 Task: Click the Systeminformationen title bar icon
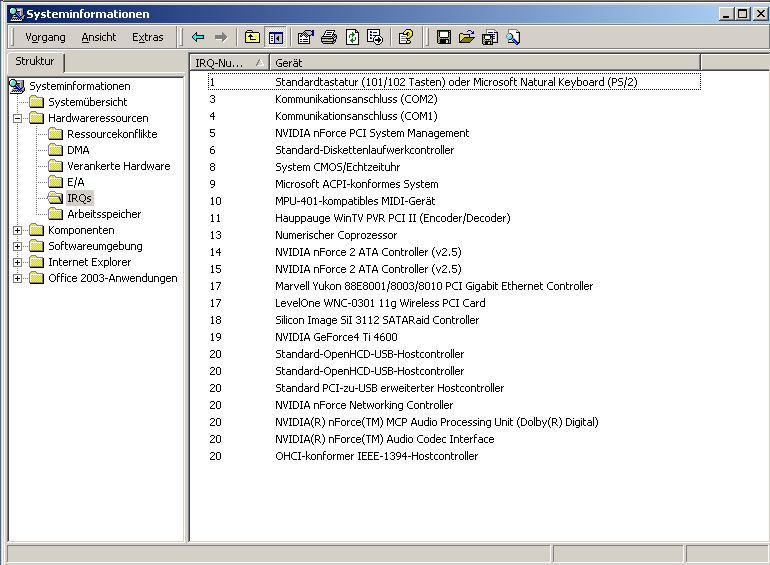(x=17, y=14)
